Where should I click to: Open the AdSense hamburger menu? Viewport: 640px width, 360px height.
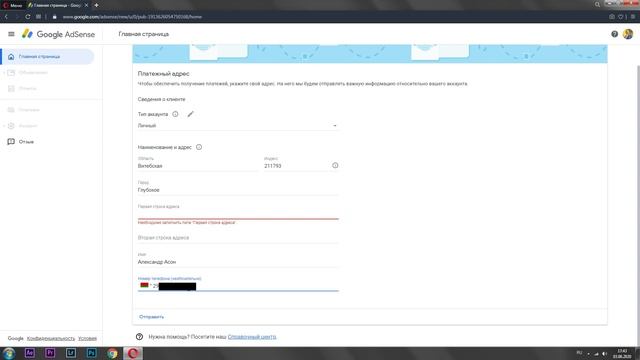pos(11,34)
